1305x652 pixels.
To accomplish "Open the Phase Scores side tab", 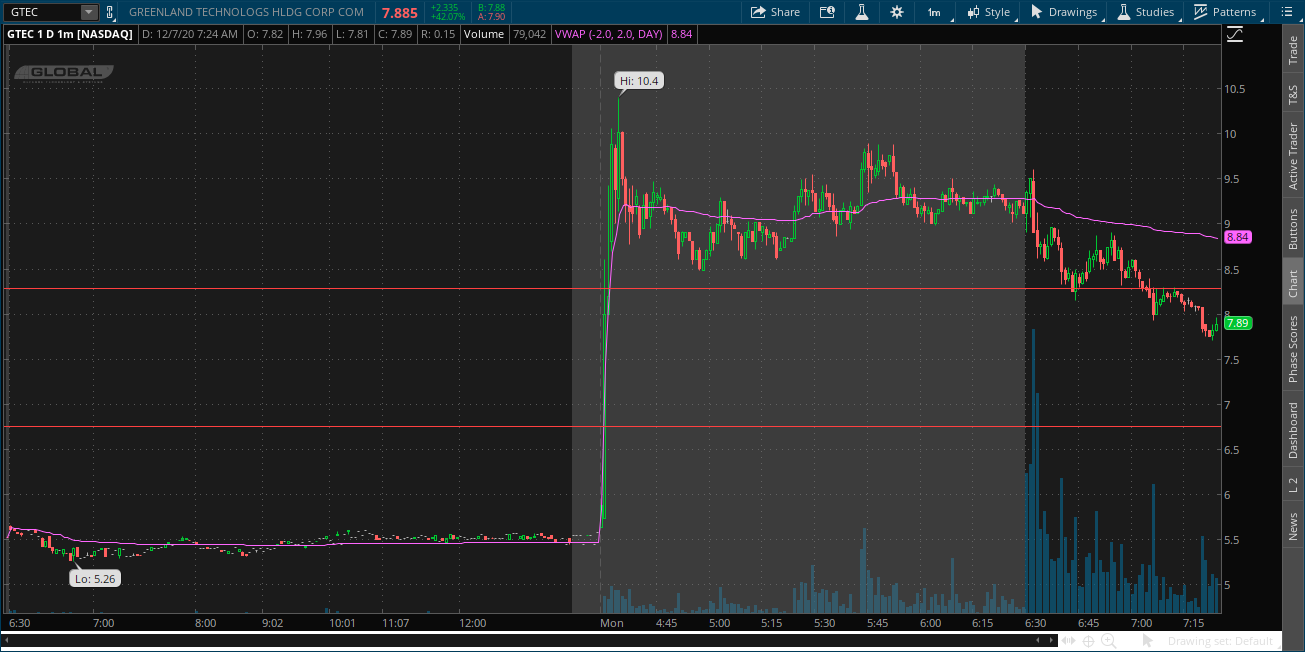I will 1293,348.
